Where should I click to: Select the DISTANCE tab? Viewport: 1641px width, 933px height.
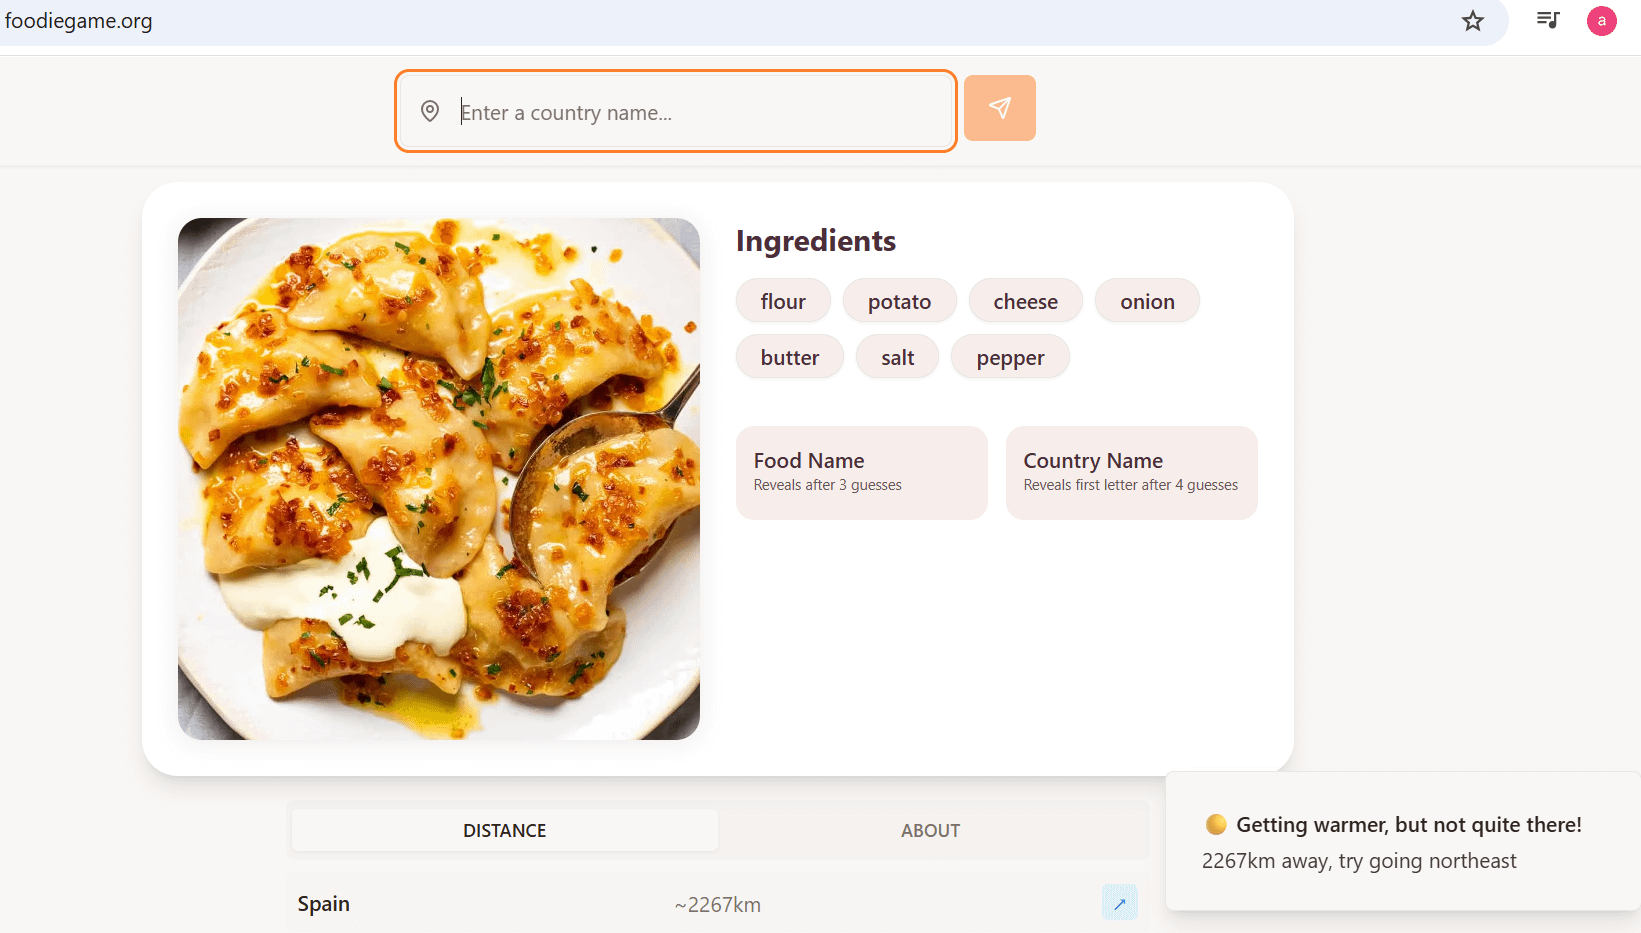point(504,830)
